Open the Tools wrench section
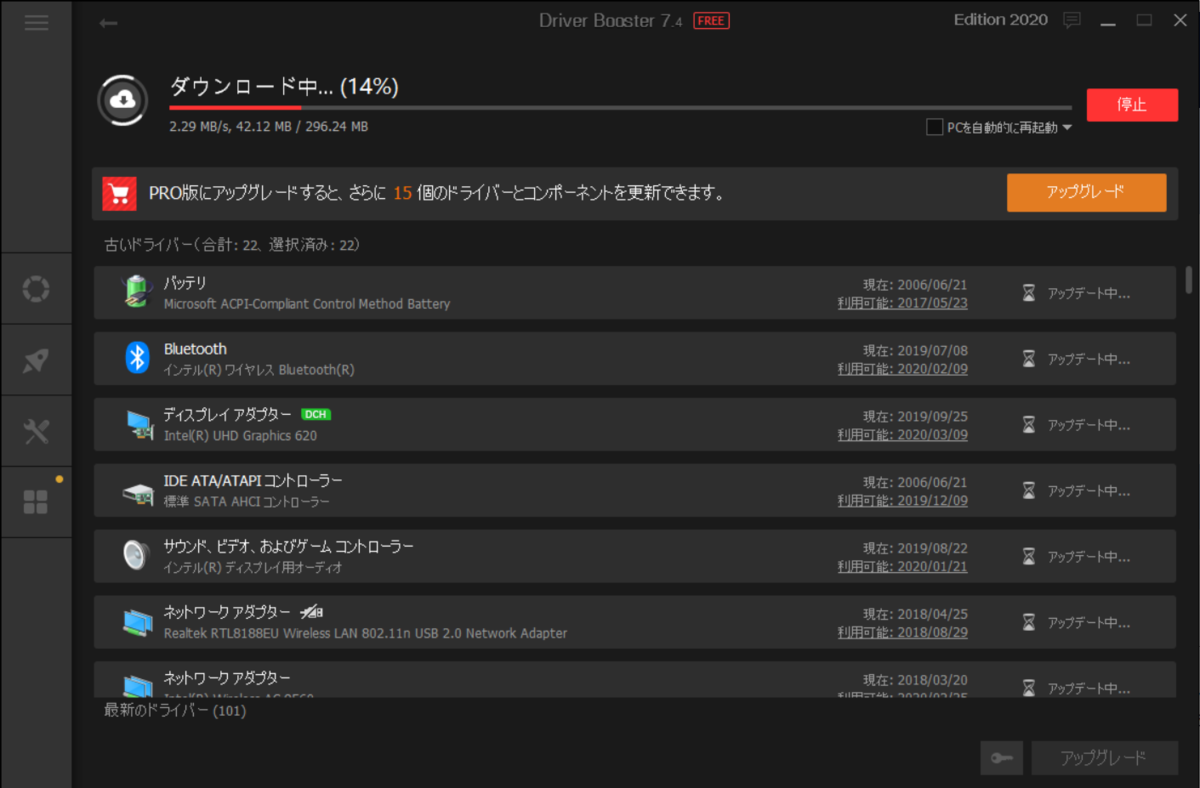 coord(36,431)
